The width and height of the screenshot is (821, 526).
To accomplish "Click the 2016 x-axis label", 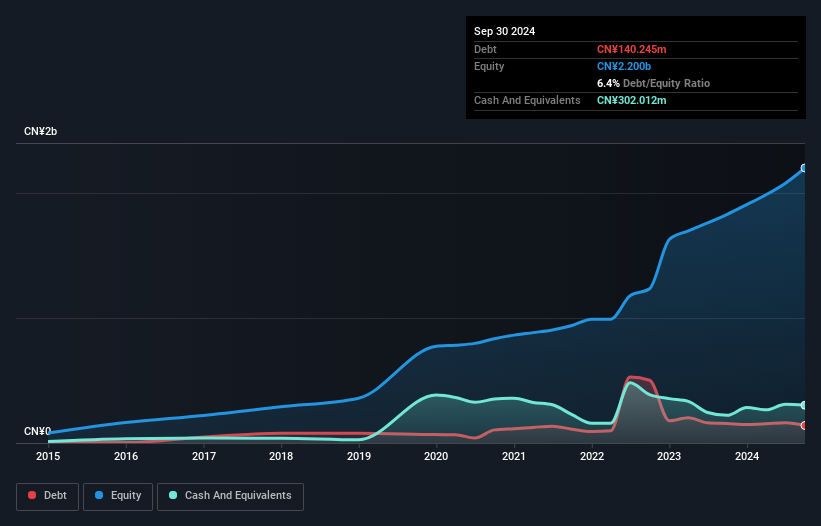I will coord(126,456).
